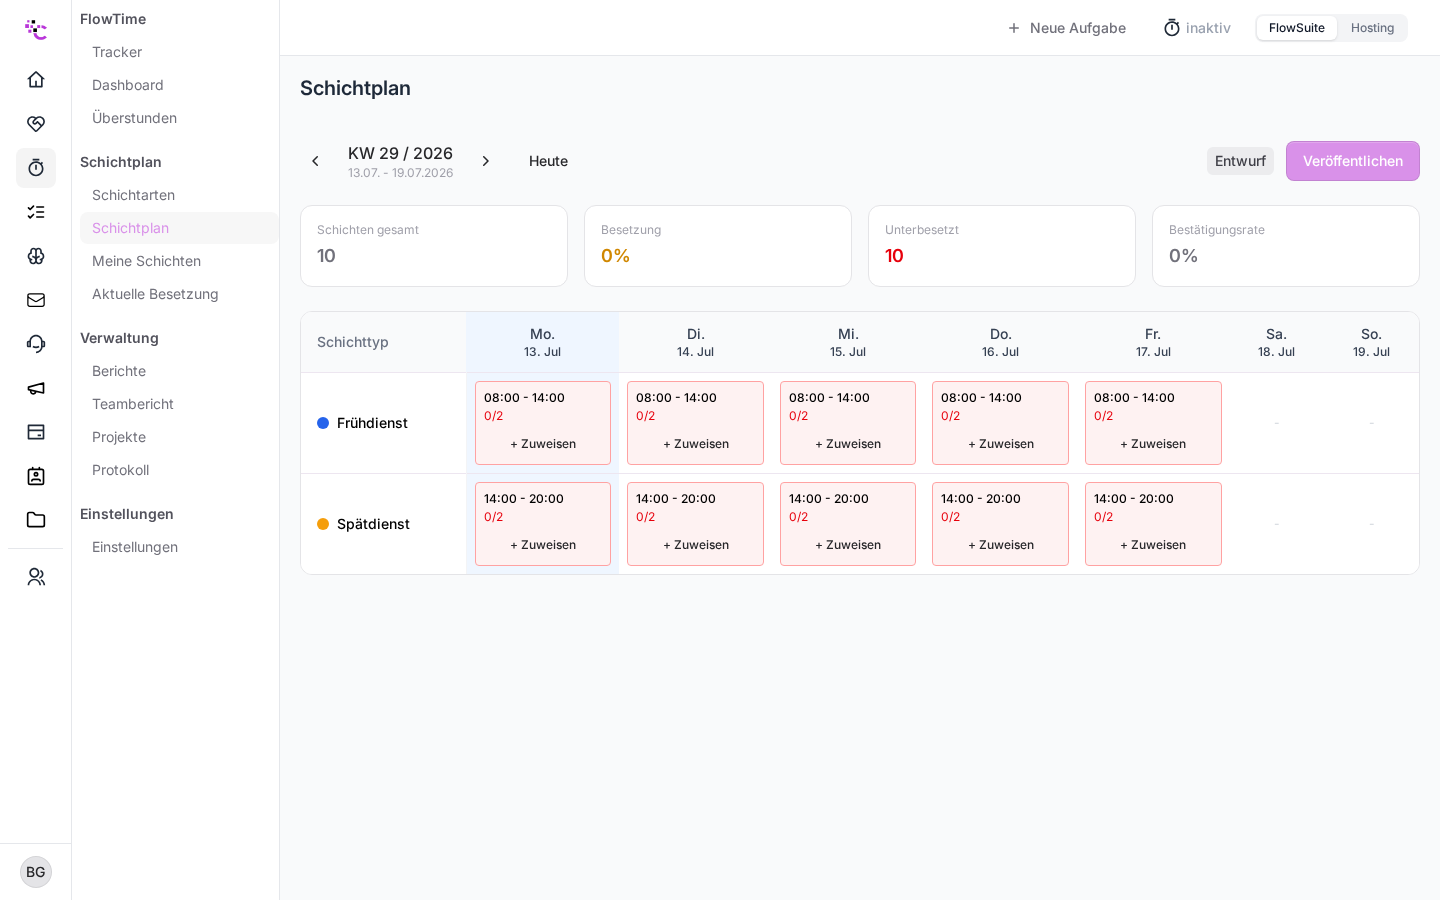
Task: Open Einstellungen sidebar item
Action: (135, 547)
